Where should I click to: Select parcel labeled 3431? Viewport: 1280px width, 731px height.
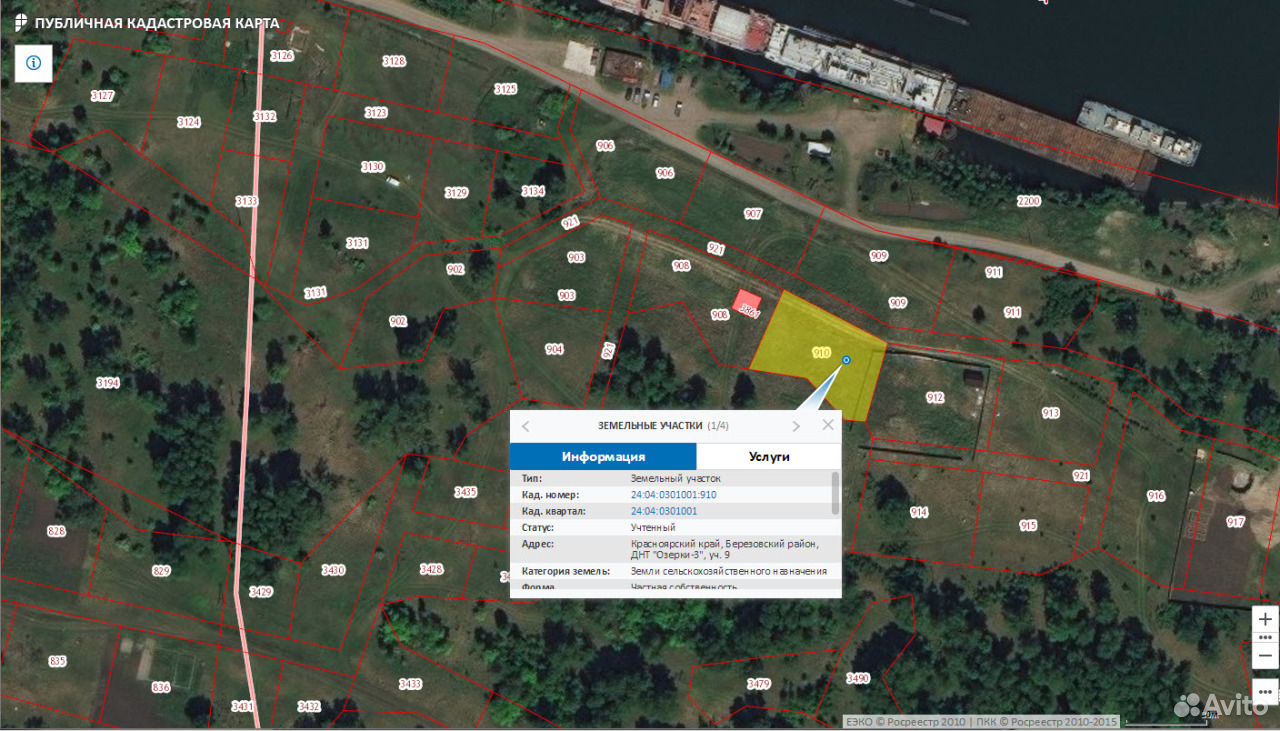(242, 706)
